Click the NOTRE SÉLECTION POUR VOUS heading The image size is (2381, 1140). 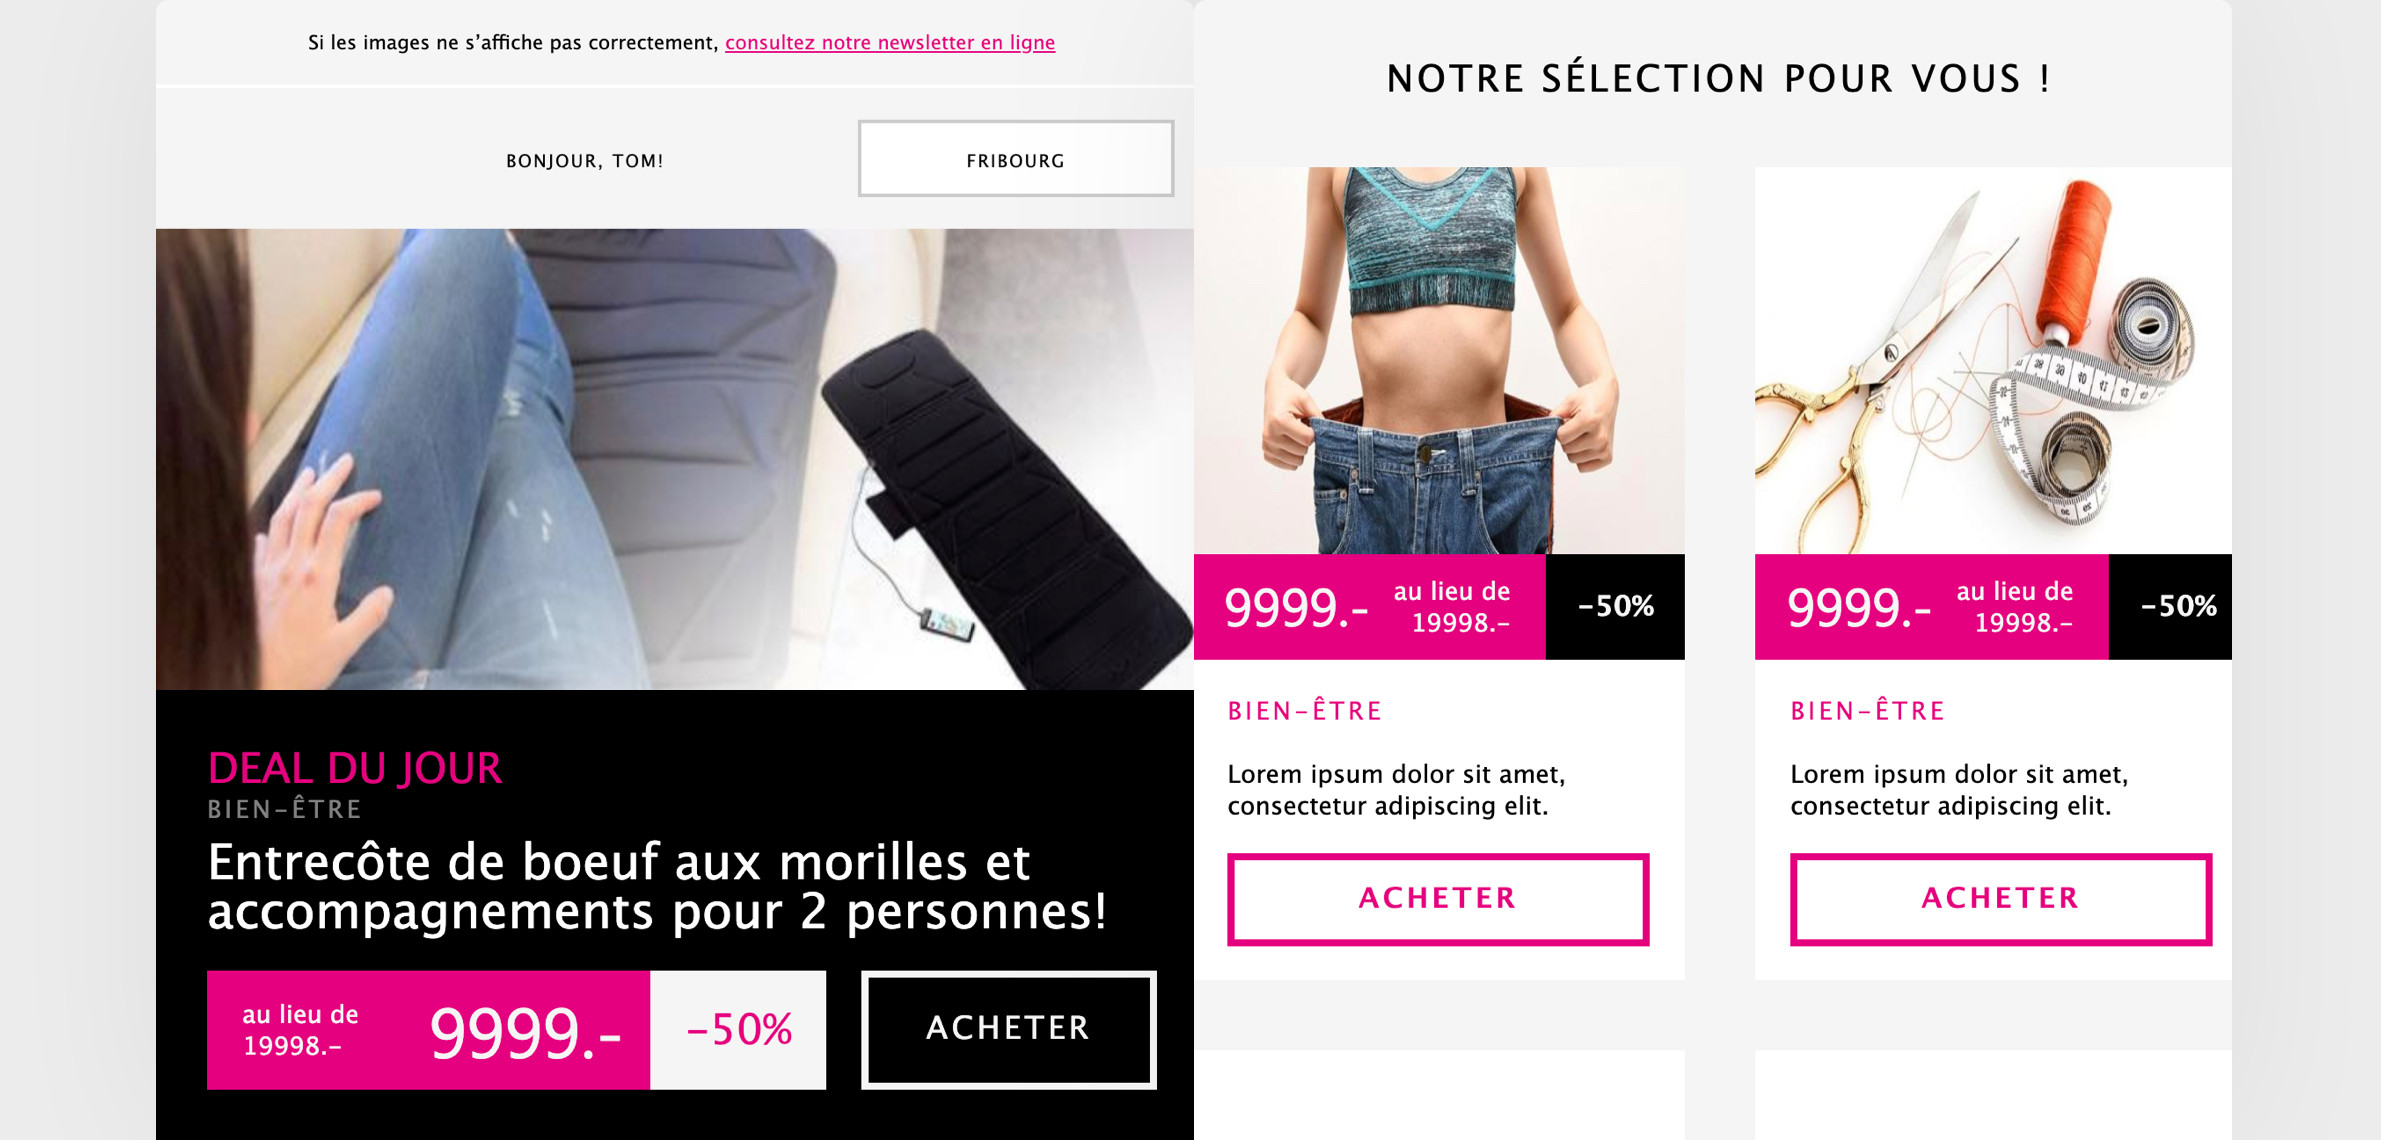pos(1719,78)
